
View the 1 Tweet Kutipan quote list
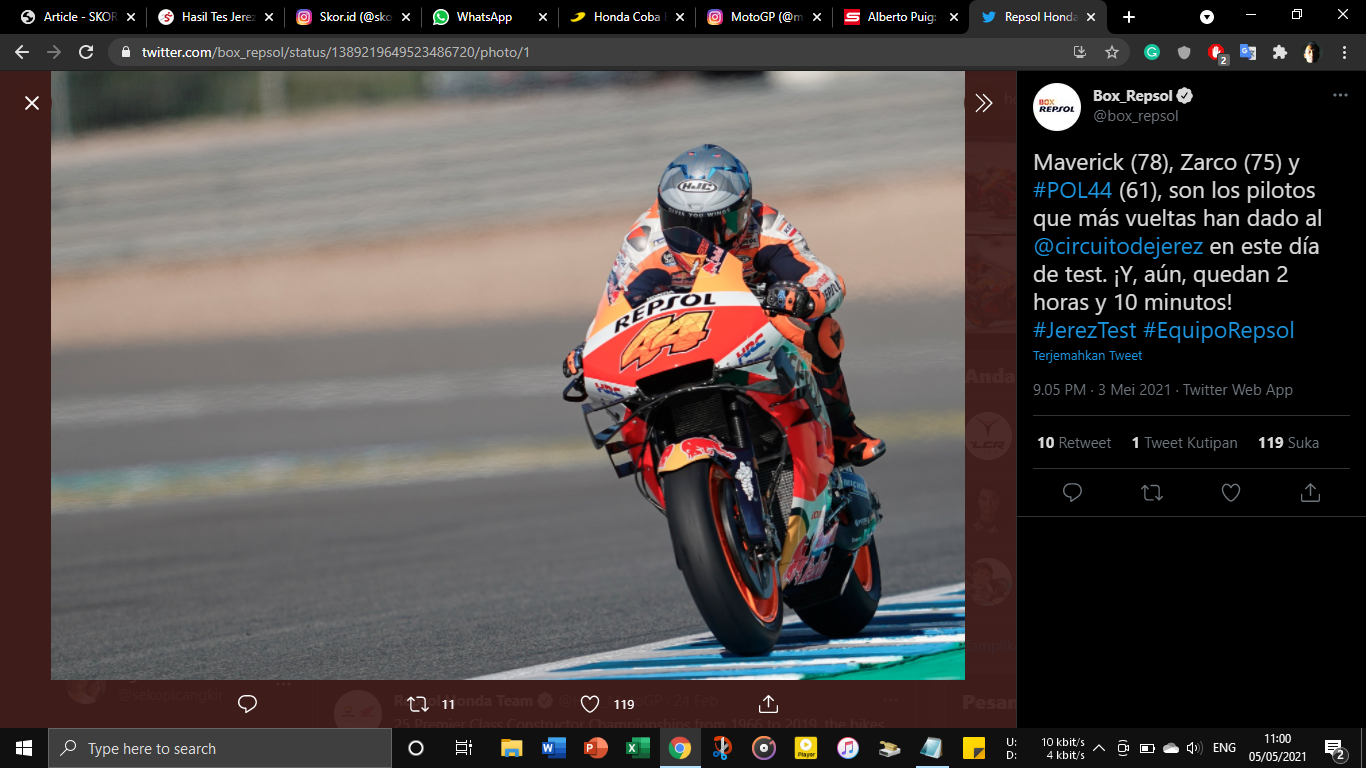tap(1184, 442)
